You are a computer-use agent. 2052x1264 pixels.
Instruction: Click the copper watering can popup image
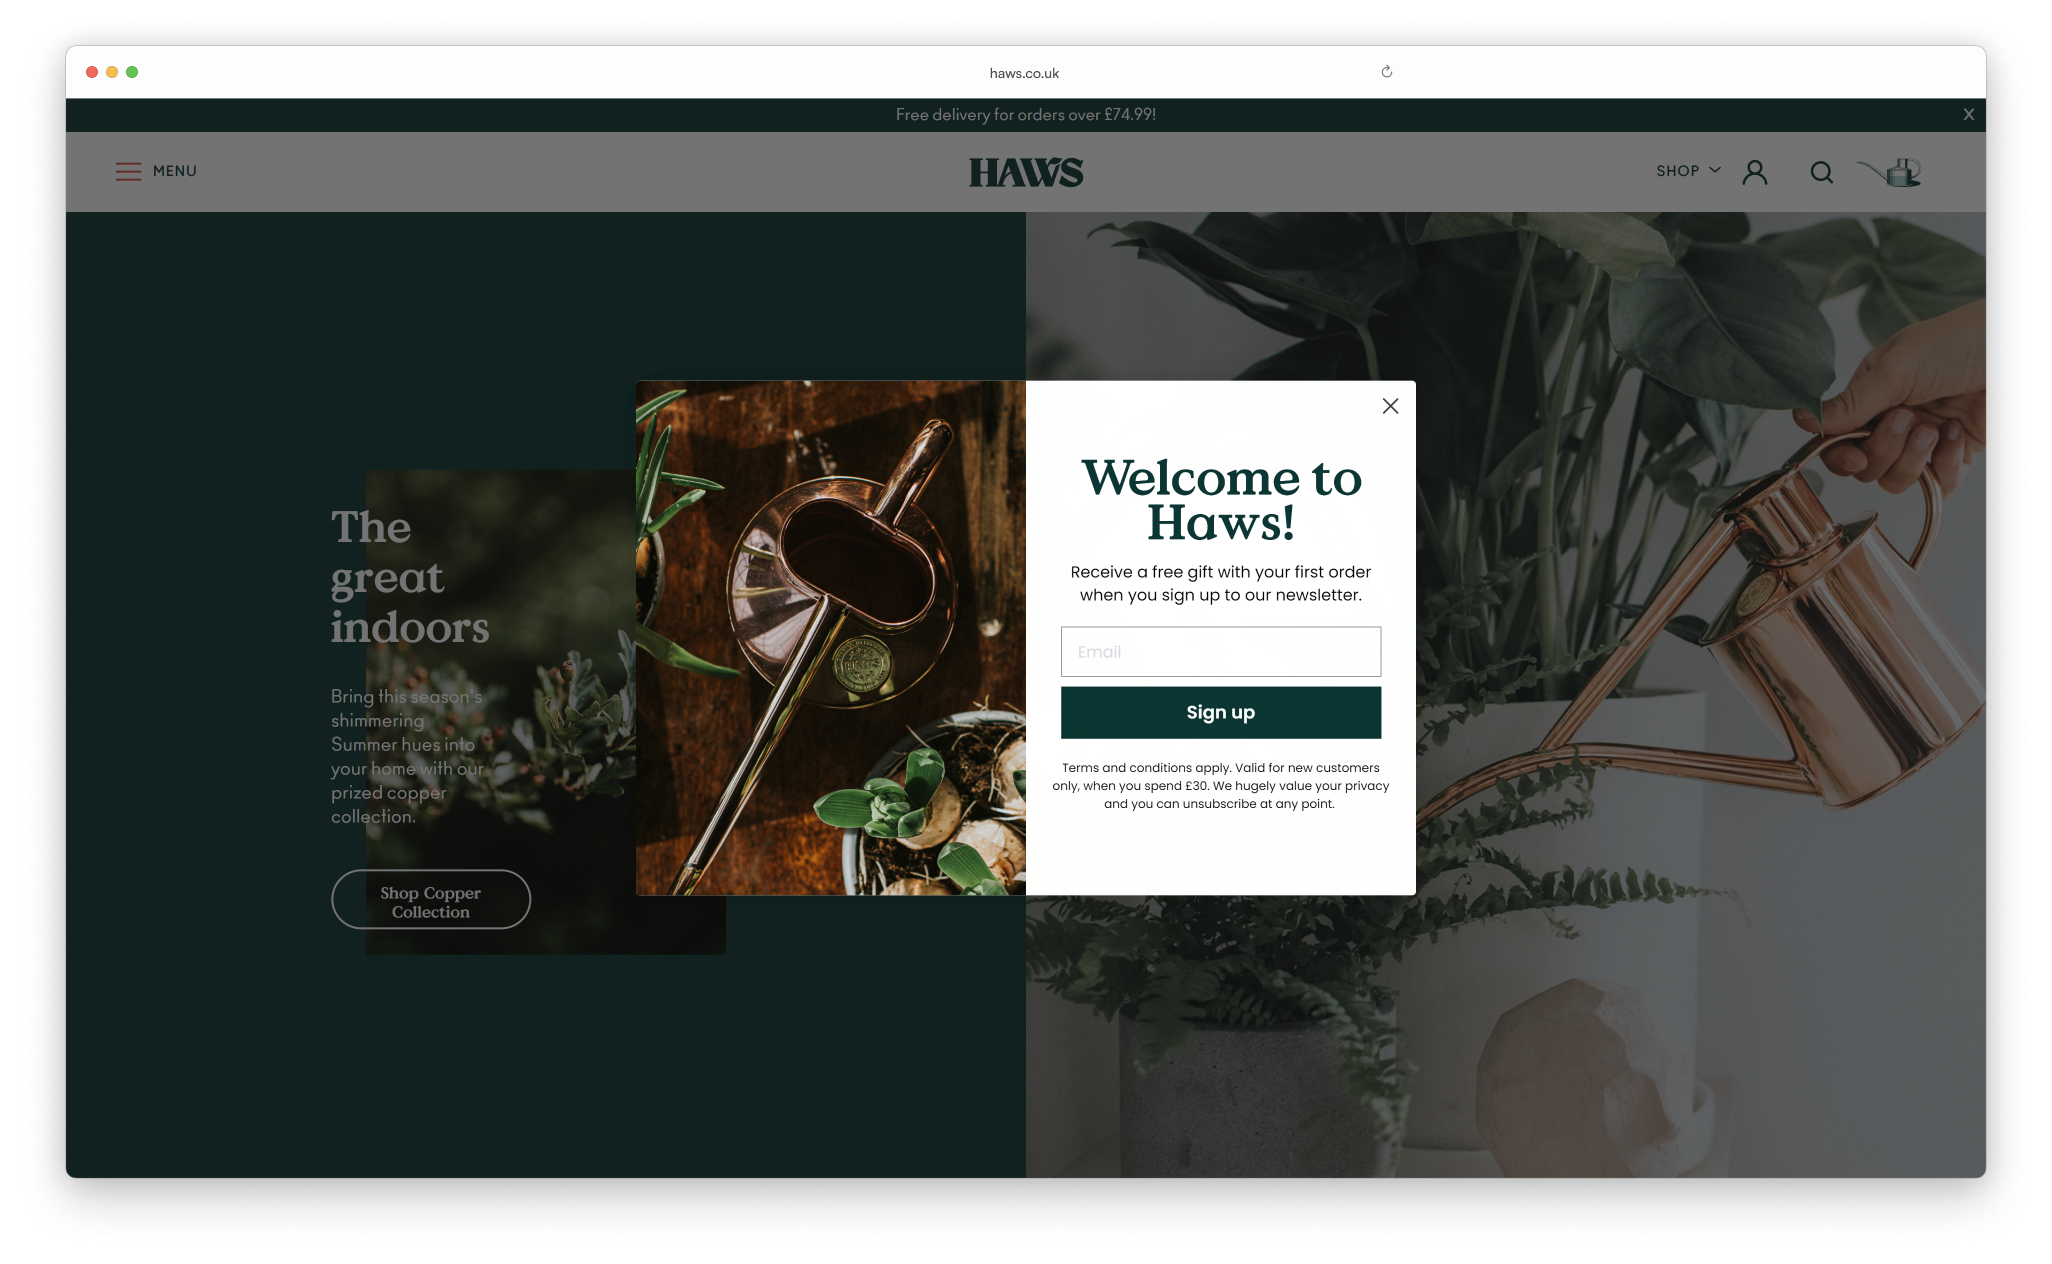click(x=831, y=638)
